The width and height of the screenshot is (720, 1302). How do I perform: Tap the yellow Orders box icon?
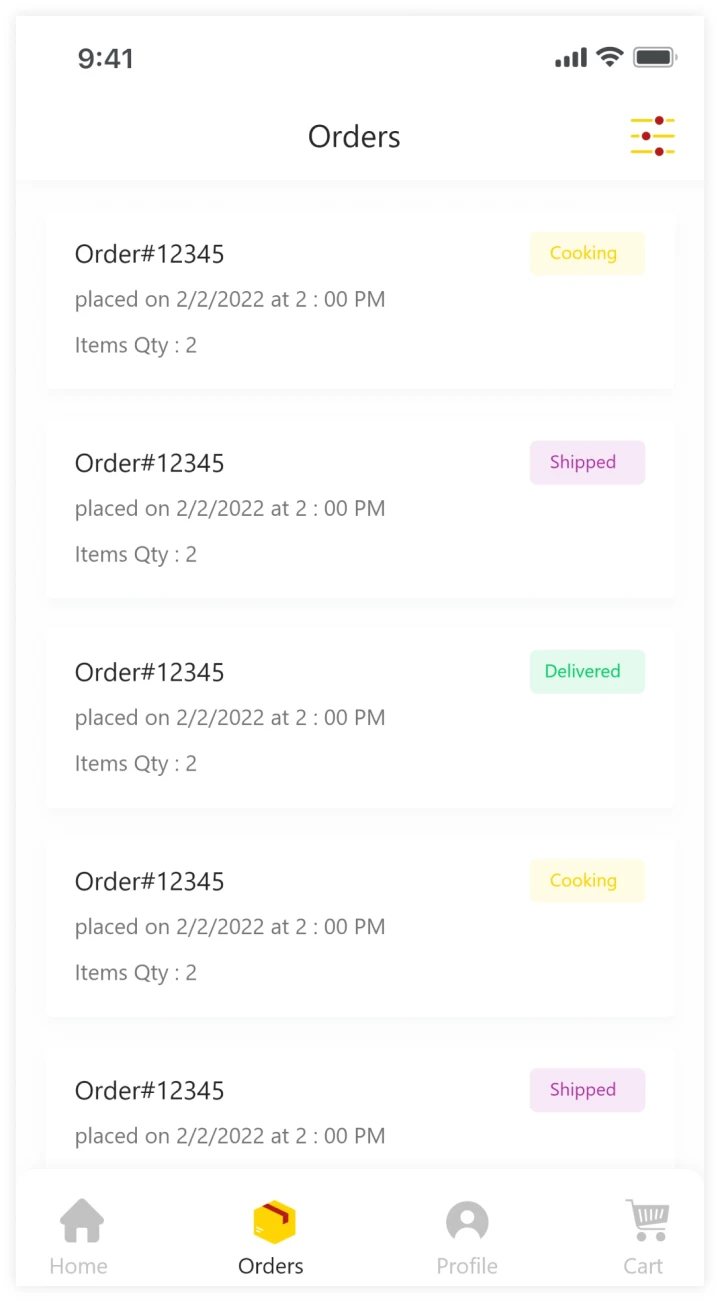[x=273, y=1221]
